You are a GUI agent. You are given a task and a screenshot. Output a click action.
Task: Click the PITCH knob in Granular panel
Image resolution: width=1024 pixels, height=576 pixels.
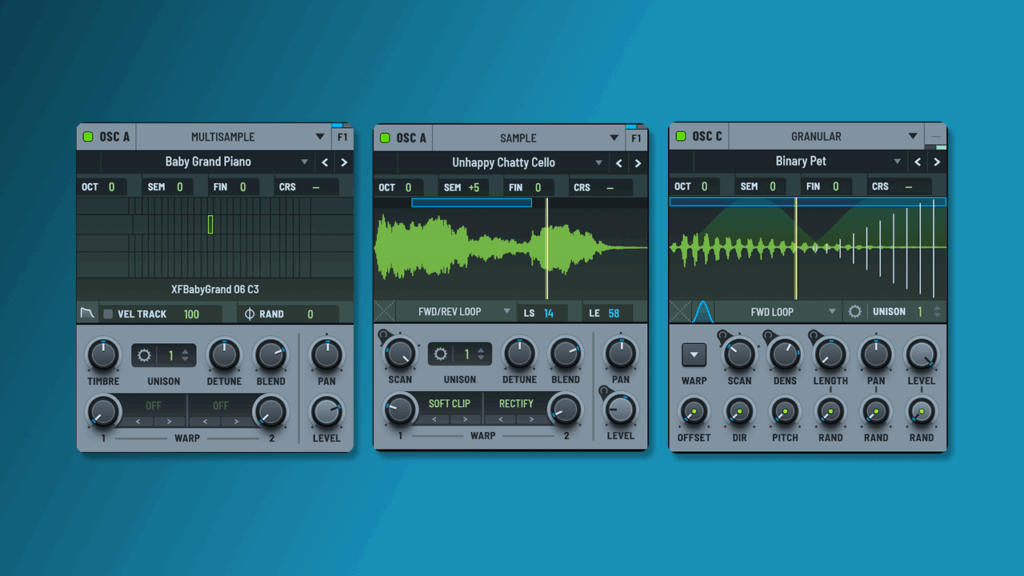point(785,412)
